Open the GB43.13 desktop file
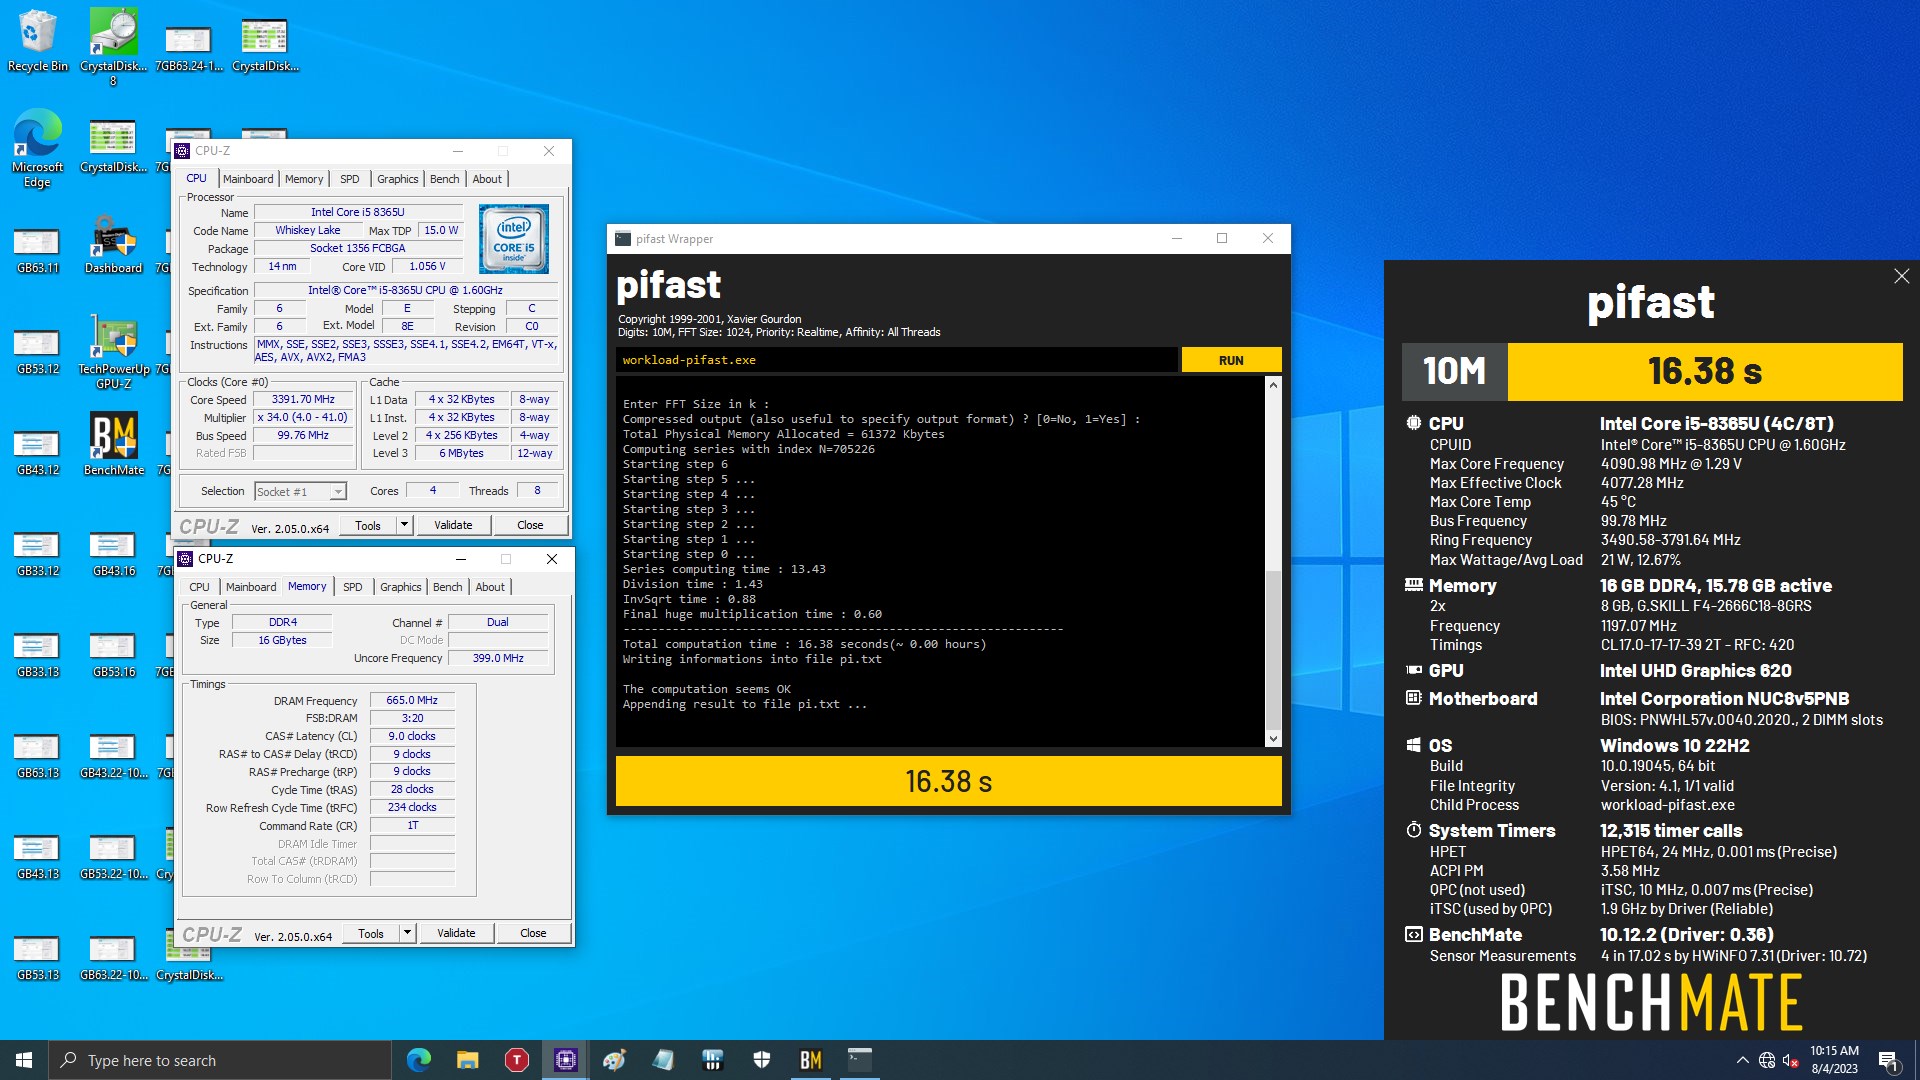The width and height of the screenshot is (1920, 1080). click(37, 856)
